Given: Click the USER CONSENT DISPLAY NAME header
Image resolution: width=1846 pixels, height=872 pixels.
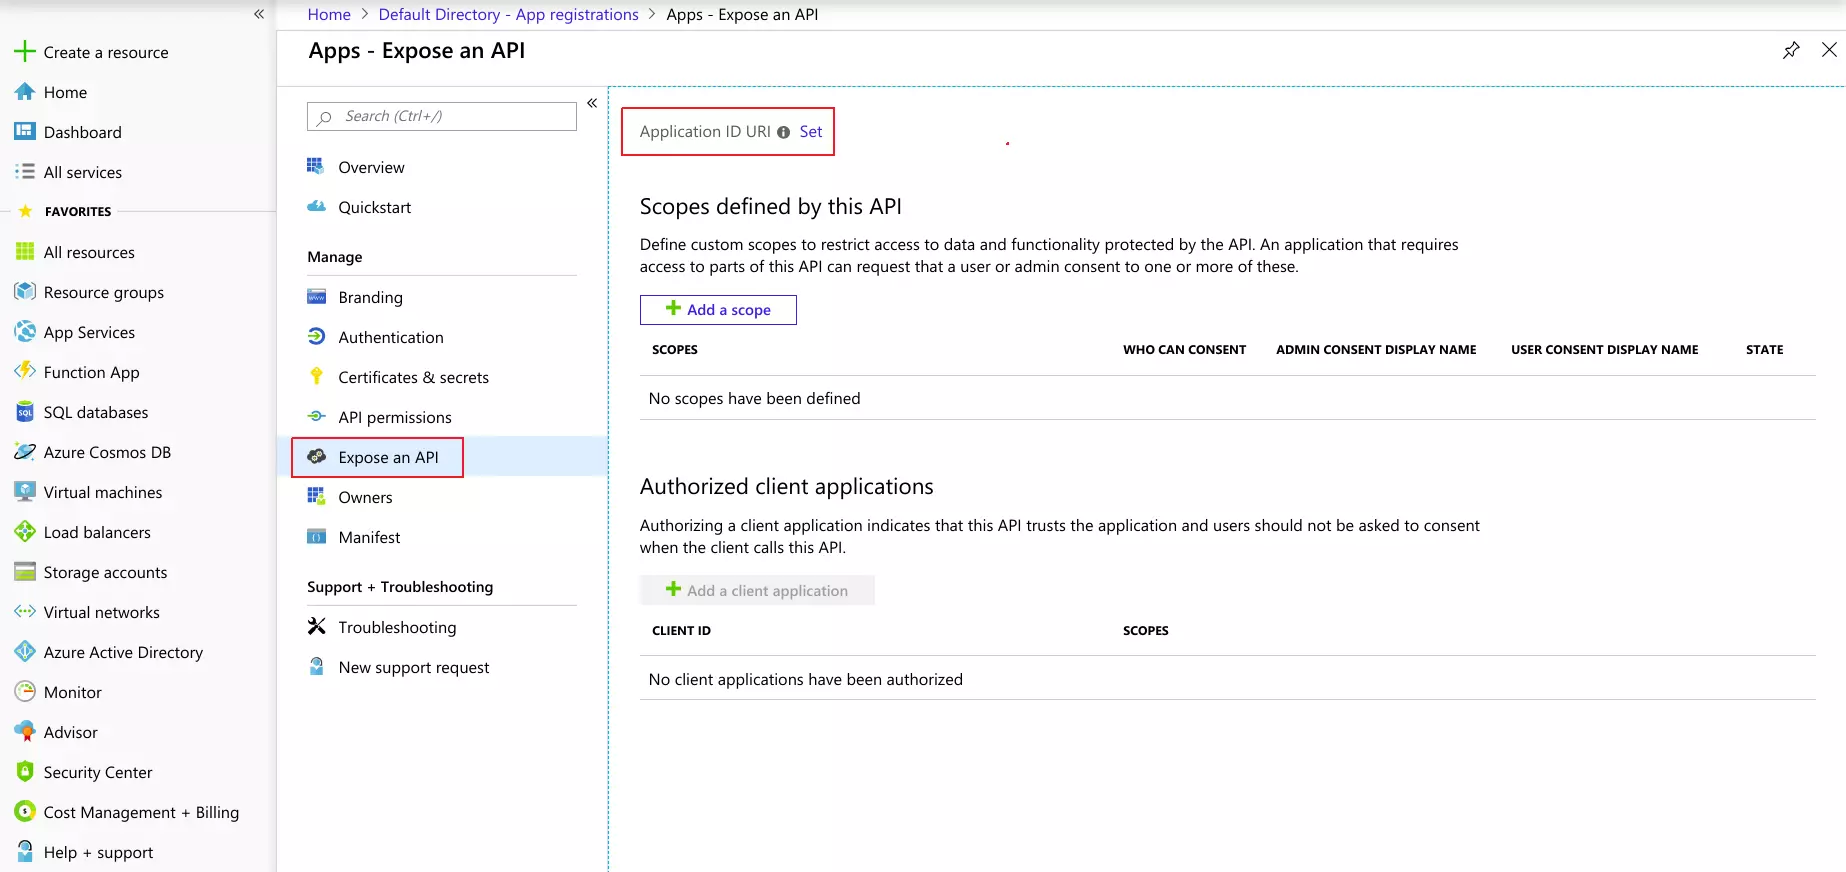Looking at the screenshot, I should pos(1604,350).
